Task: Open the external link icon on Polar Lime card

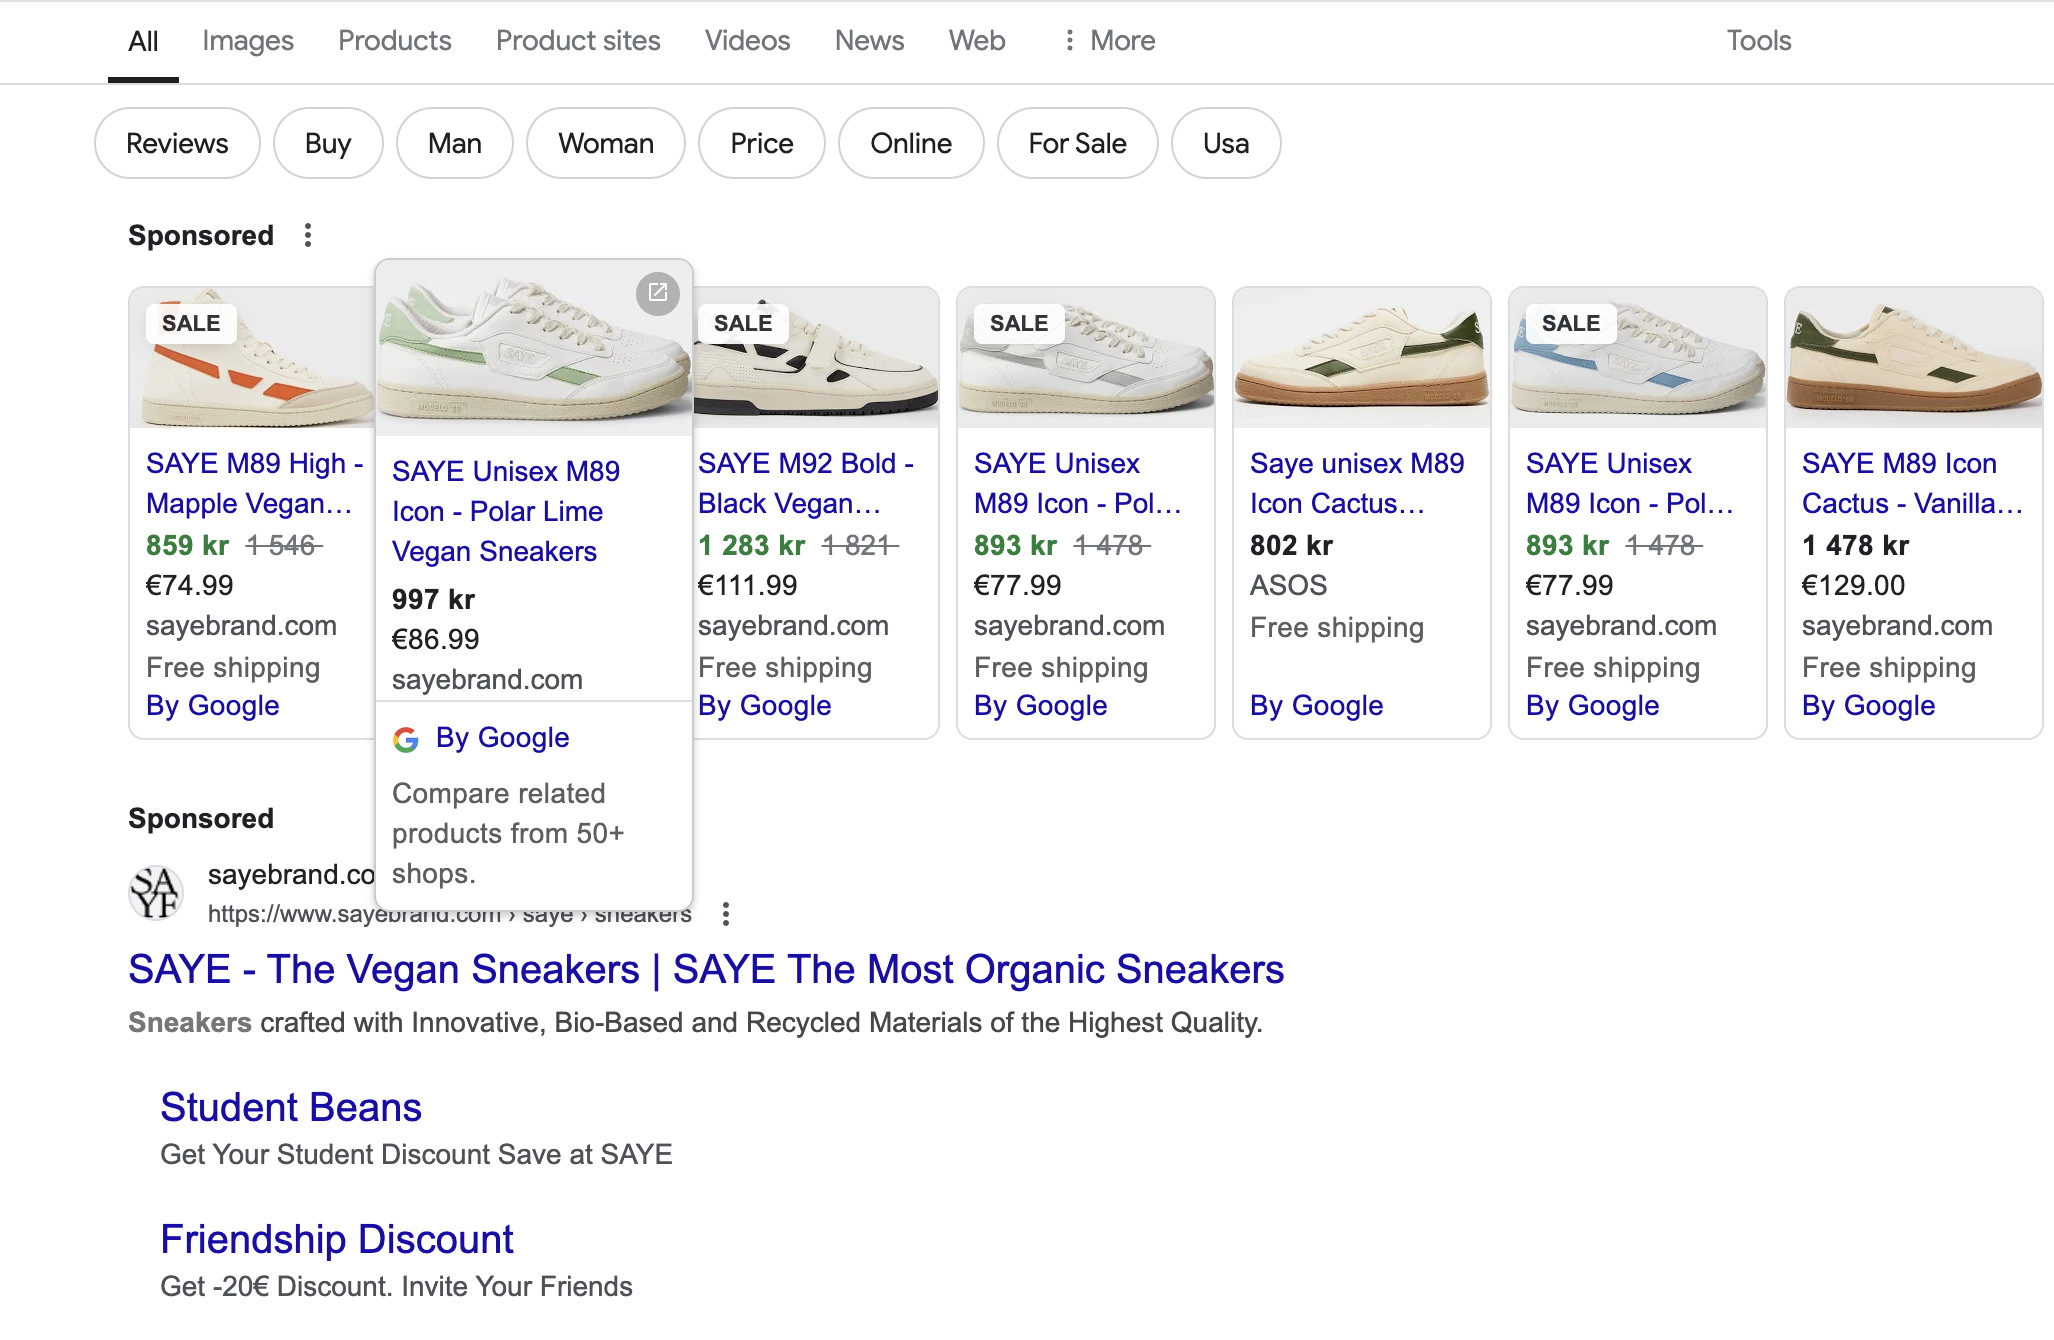Action: point(657,293)
